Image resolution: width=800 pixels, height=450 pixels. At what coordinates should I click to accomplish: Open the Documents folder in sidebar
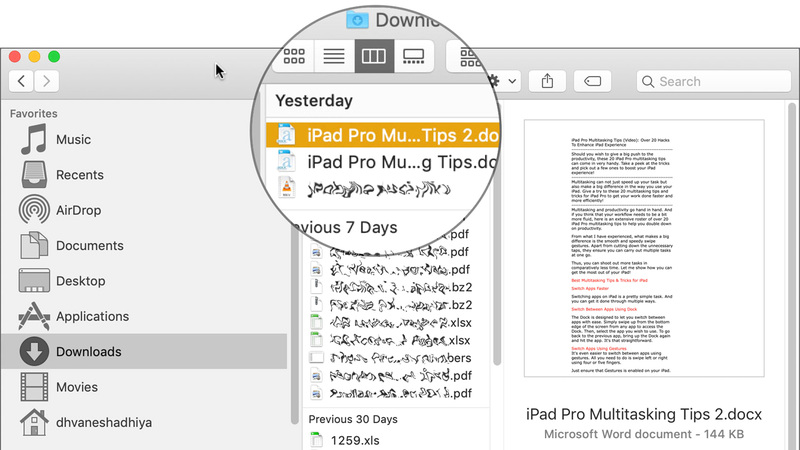click(89, 246)
